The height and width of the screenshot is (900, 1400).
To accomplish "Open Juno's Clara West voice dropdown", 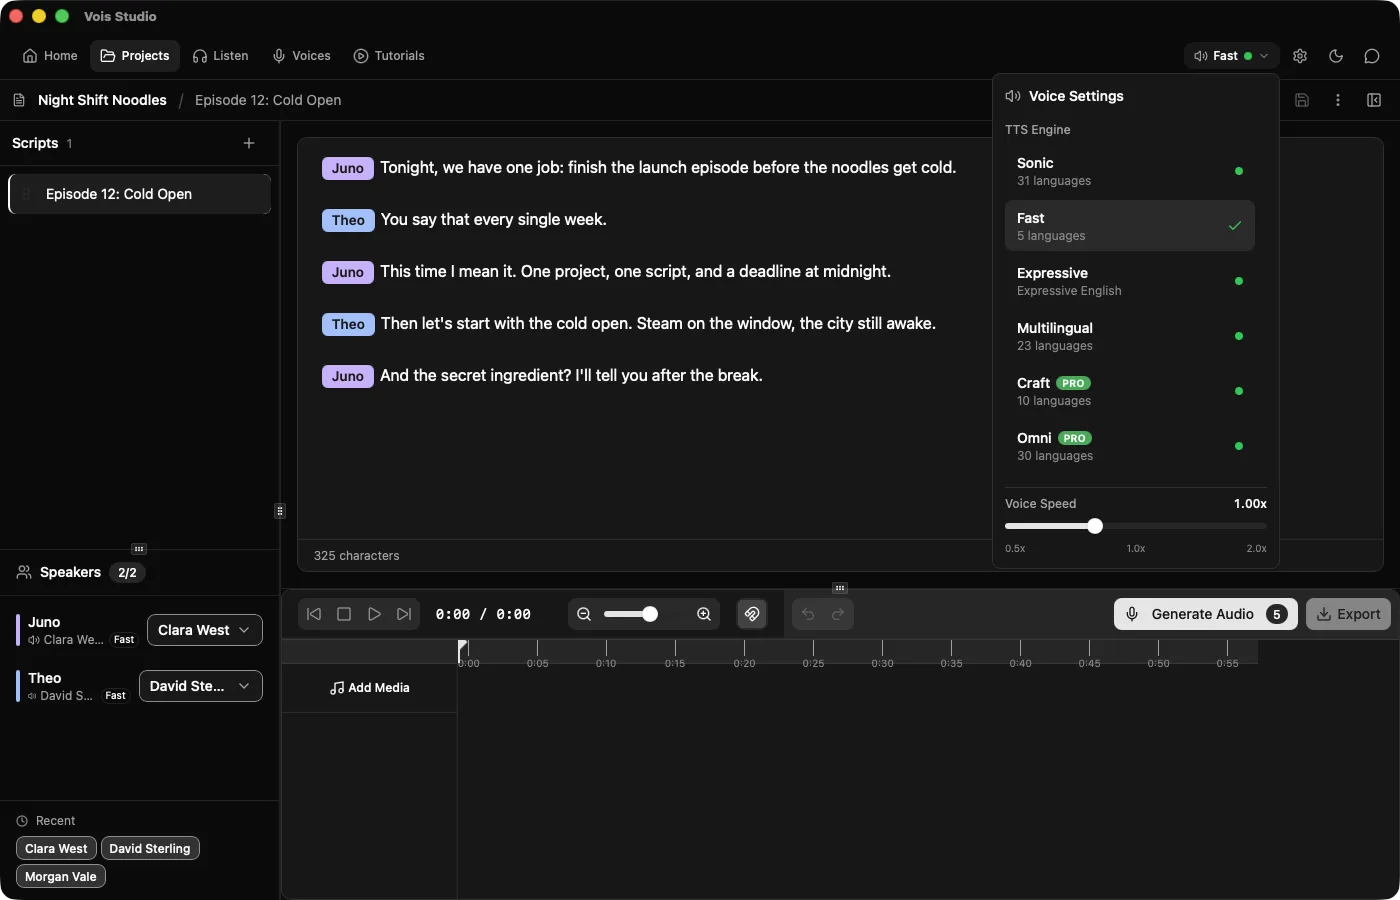I will [x=205, y=630].
